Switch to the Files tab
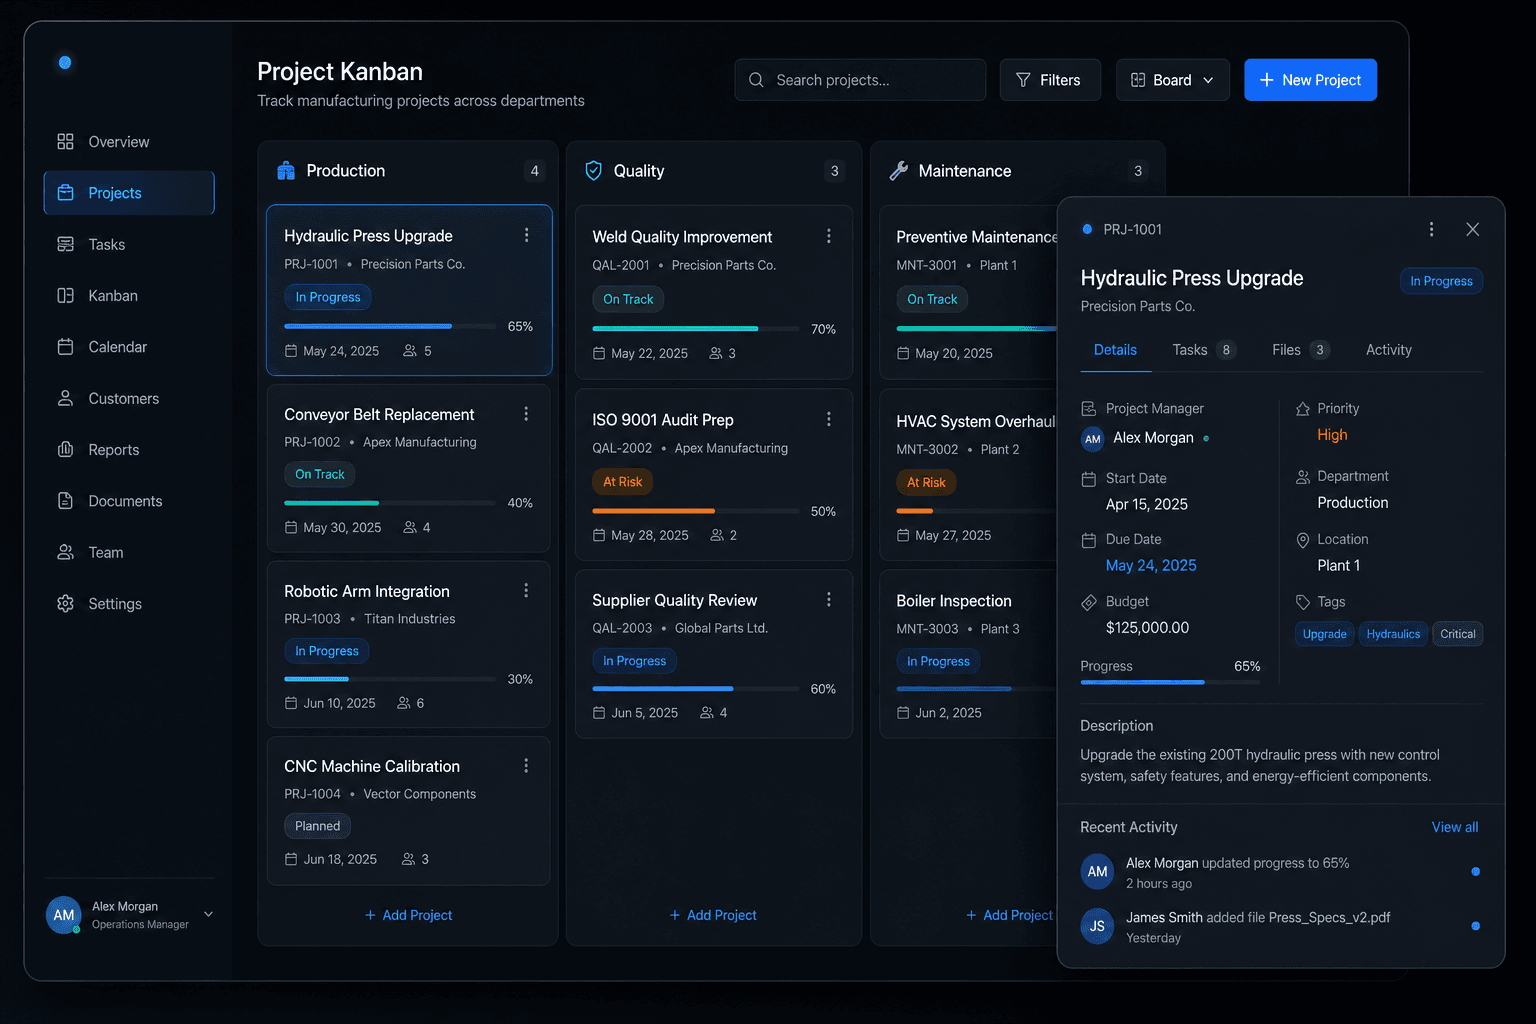Viewport: 1536px width, 1024px height. [1300, 350]
